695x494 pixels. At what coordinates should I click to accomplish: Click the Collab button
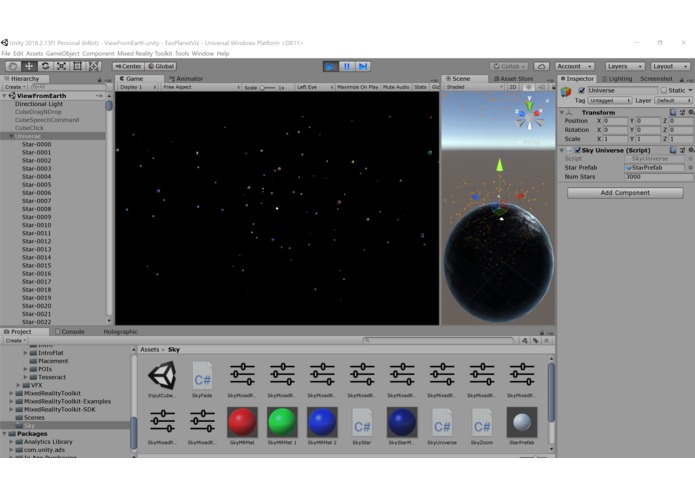[x=509, y=66]
